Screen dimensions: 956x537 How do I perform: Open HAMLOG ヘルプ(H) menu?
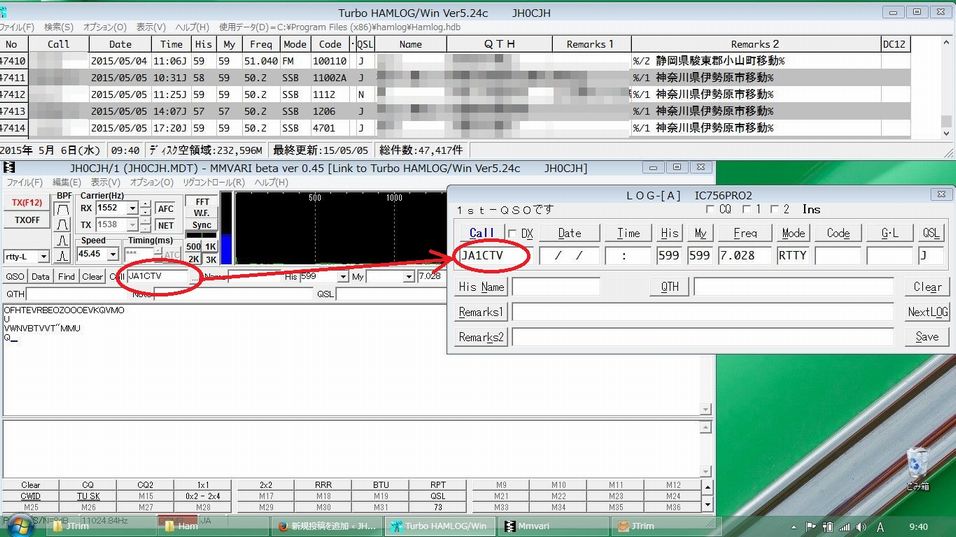(191, 27)
